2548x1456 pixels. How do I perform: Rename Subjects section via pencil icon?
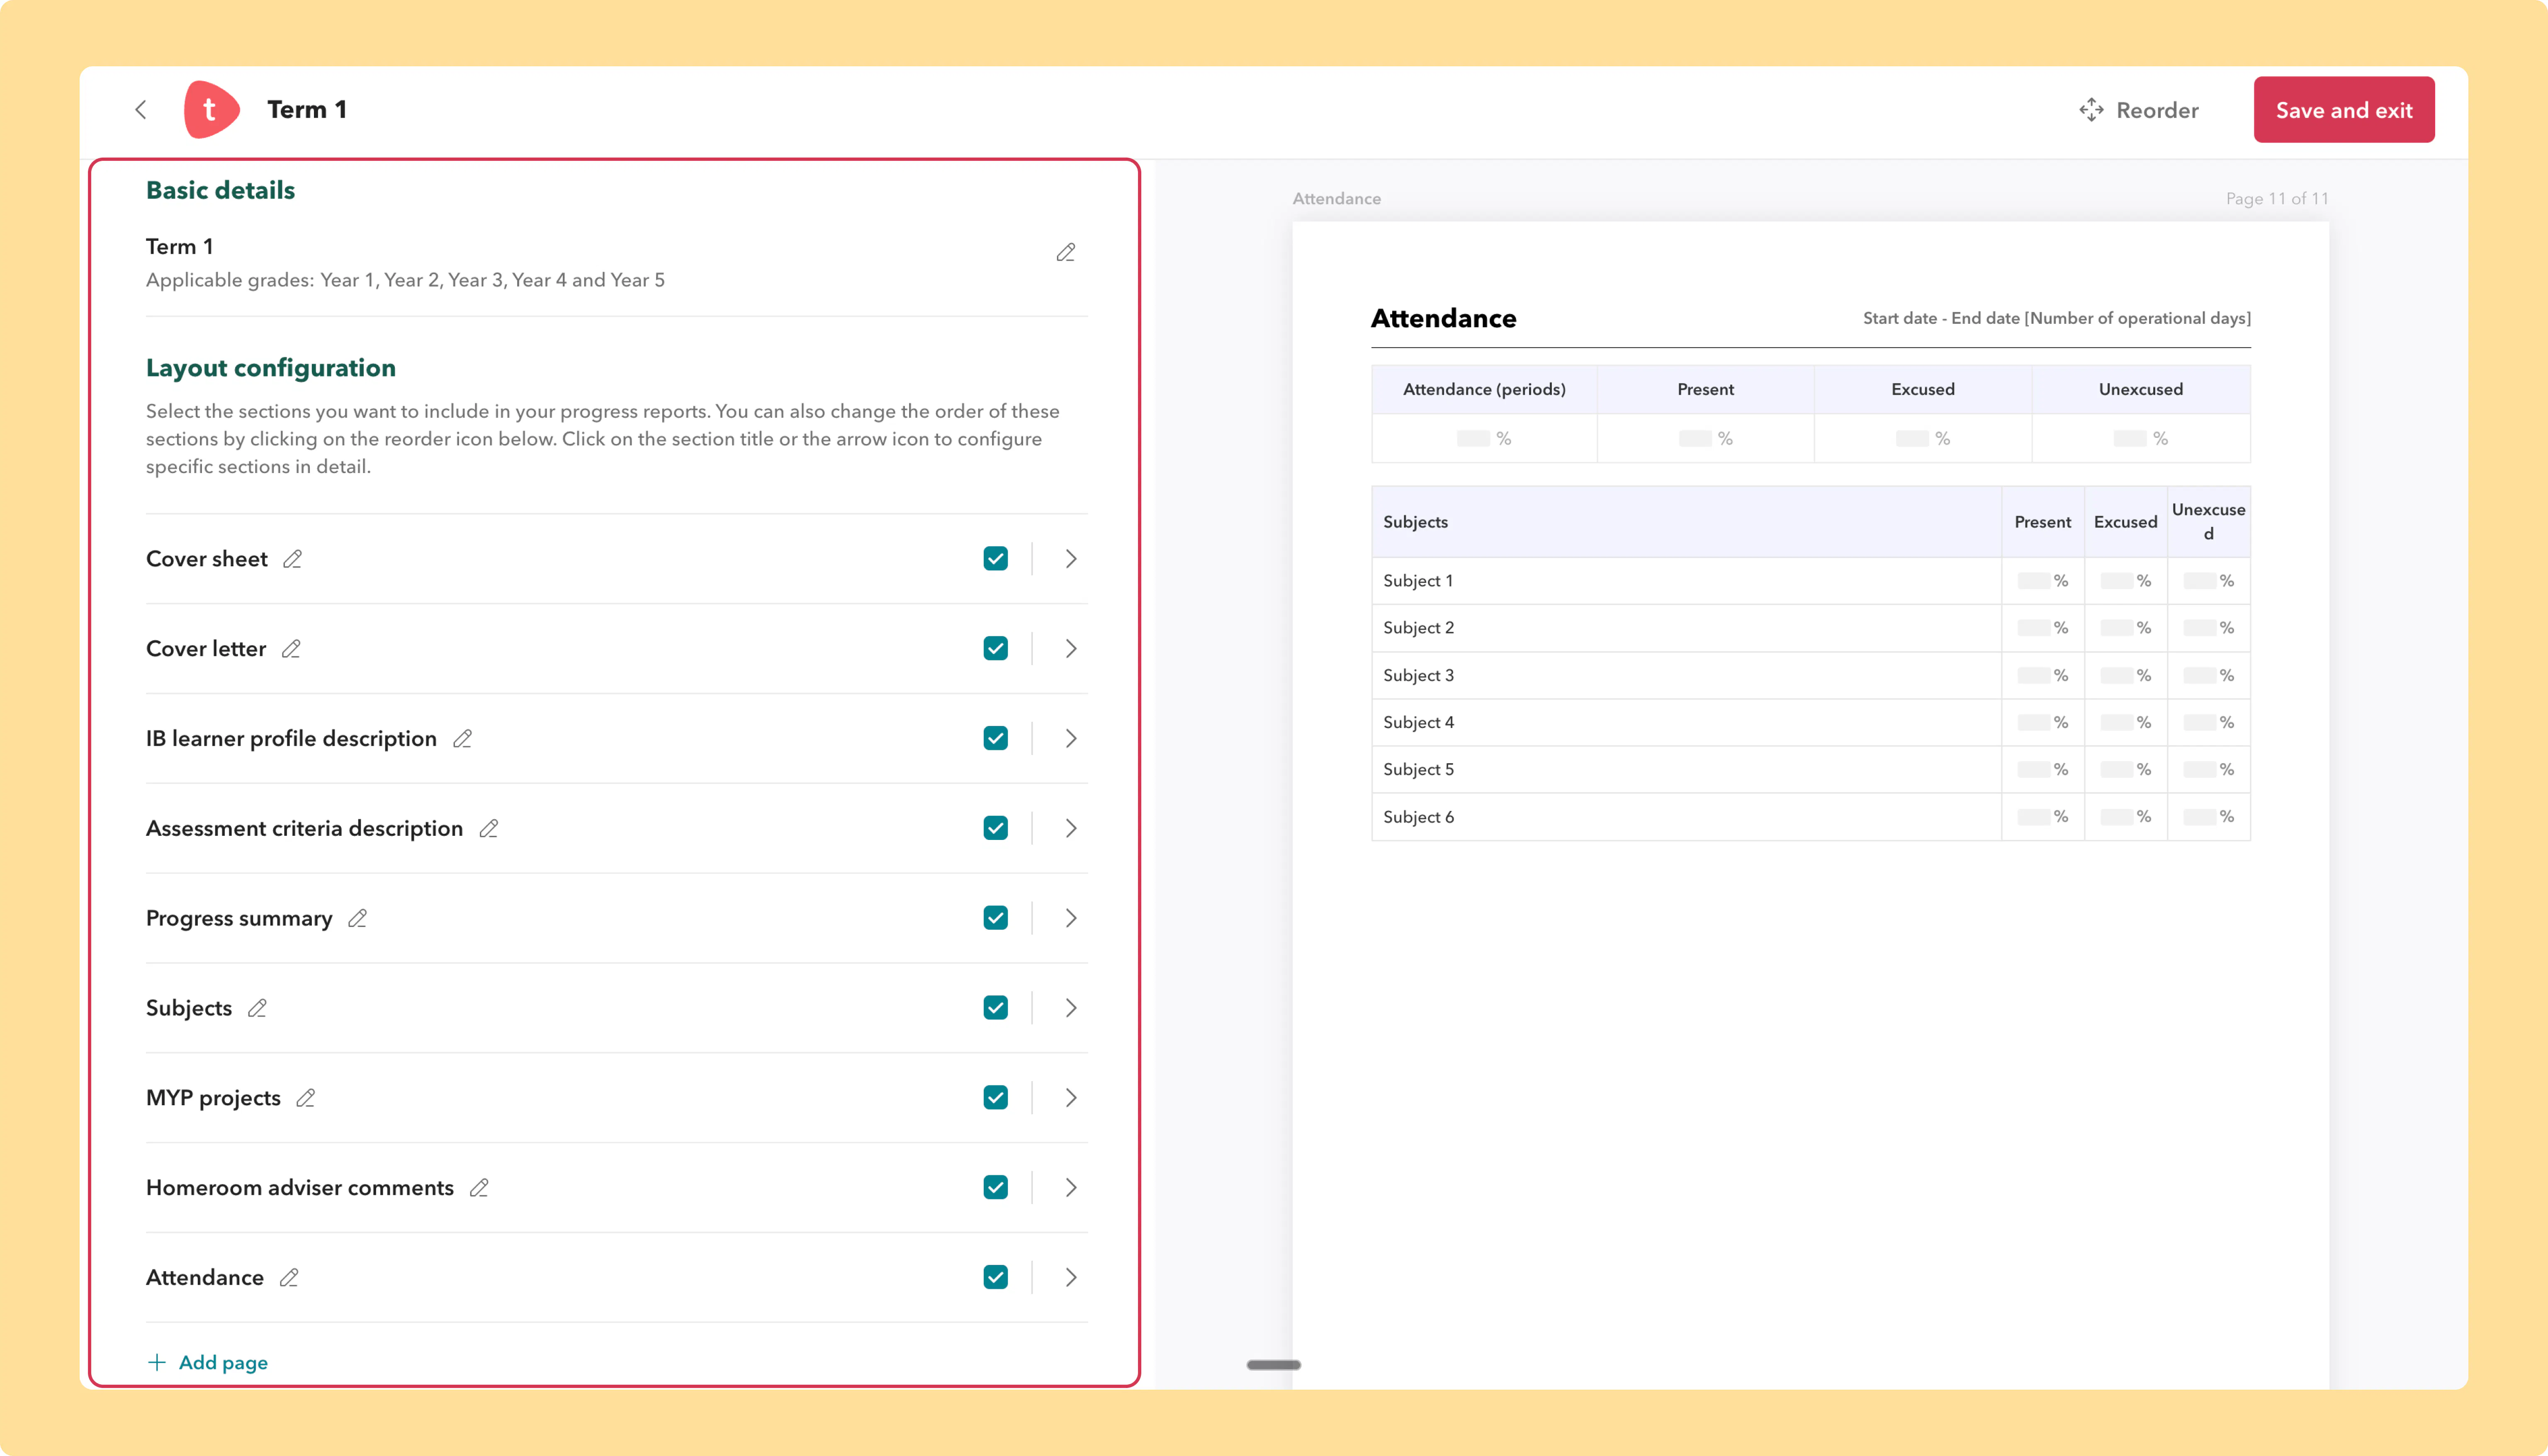point(257,1008)
